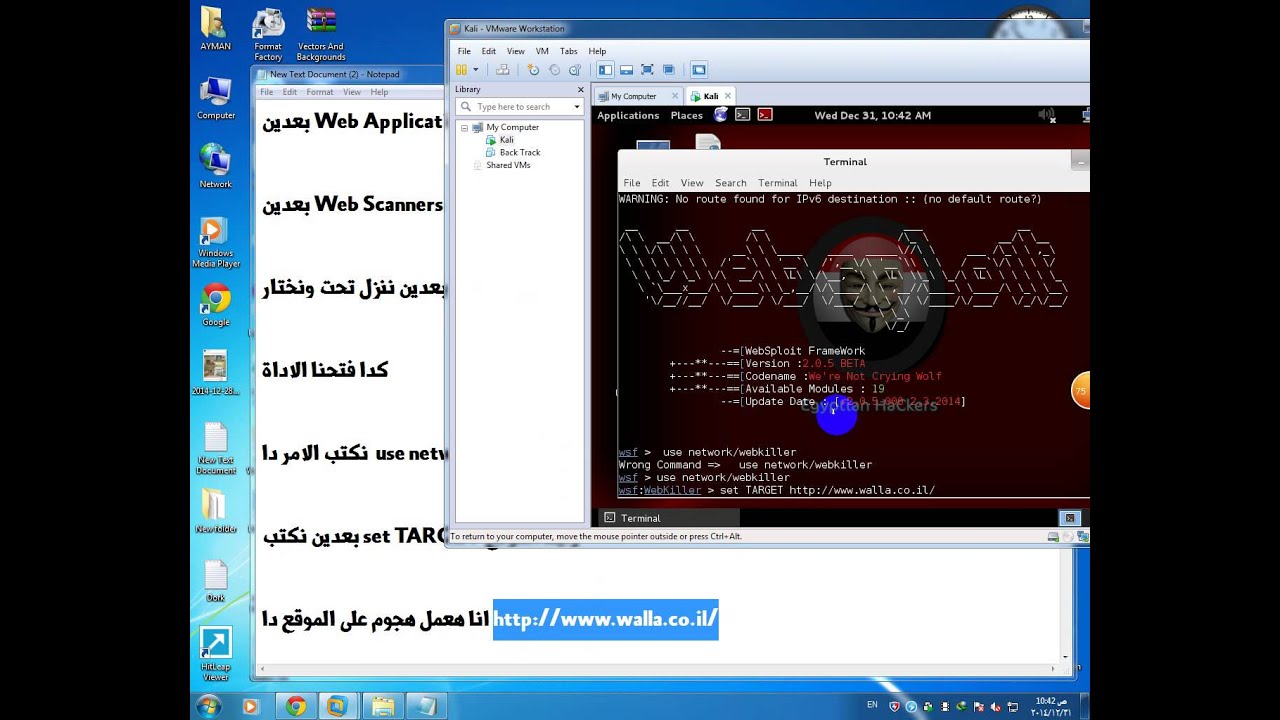The height and width of the screenshot is (720, 1280).
Task: Open Format Factory desktop shortcut
Action: point(268,35)
